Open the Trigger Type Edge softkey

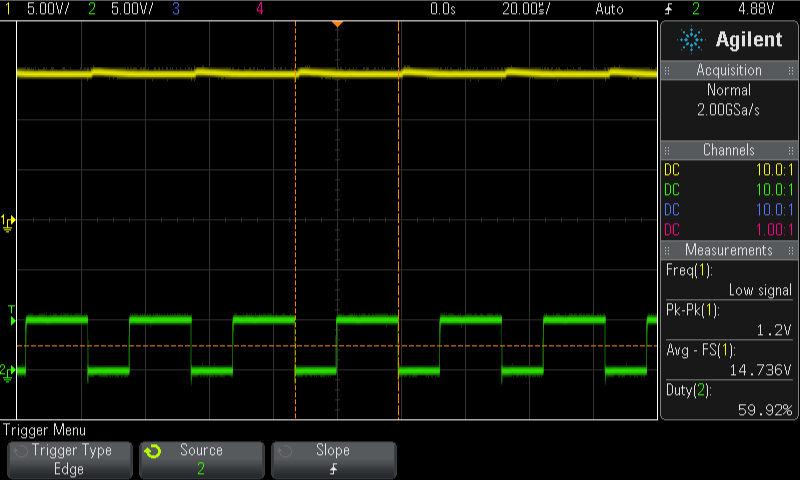(x=70, y=460)
